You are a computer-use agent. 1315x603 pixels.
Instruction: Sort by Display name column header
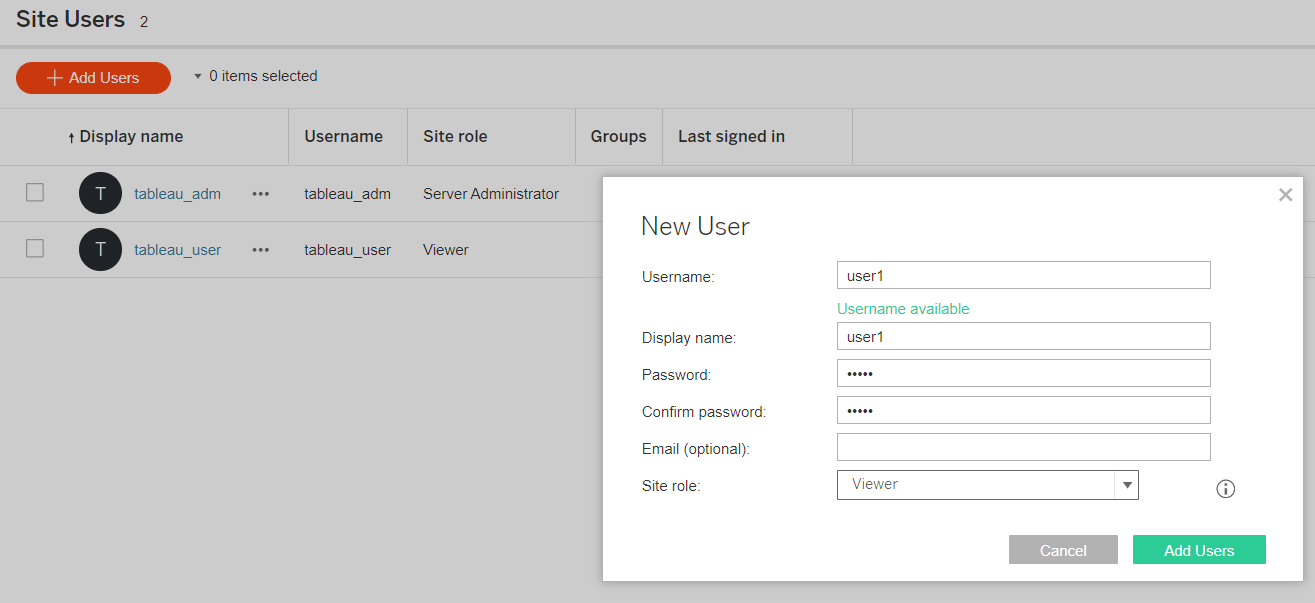(131, 137)
